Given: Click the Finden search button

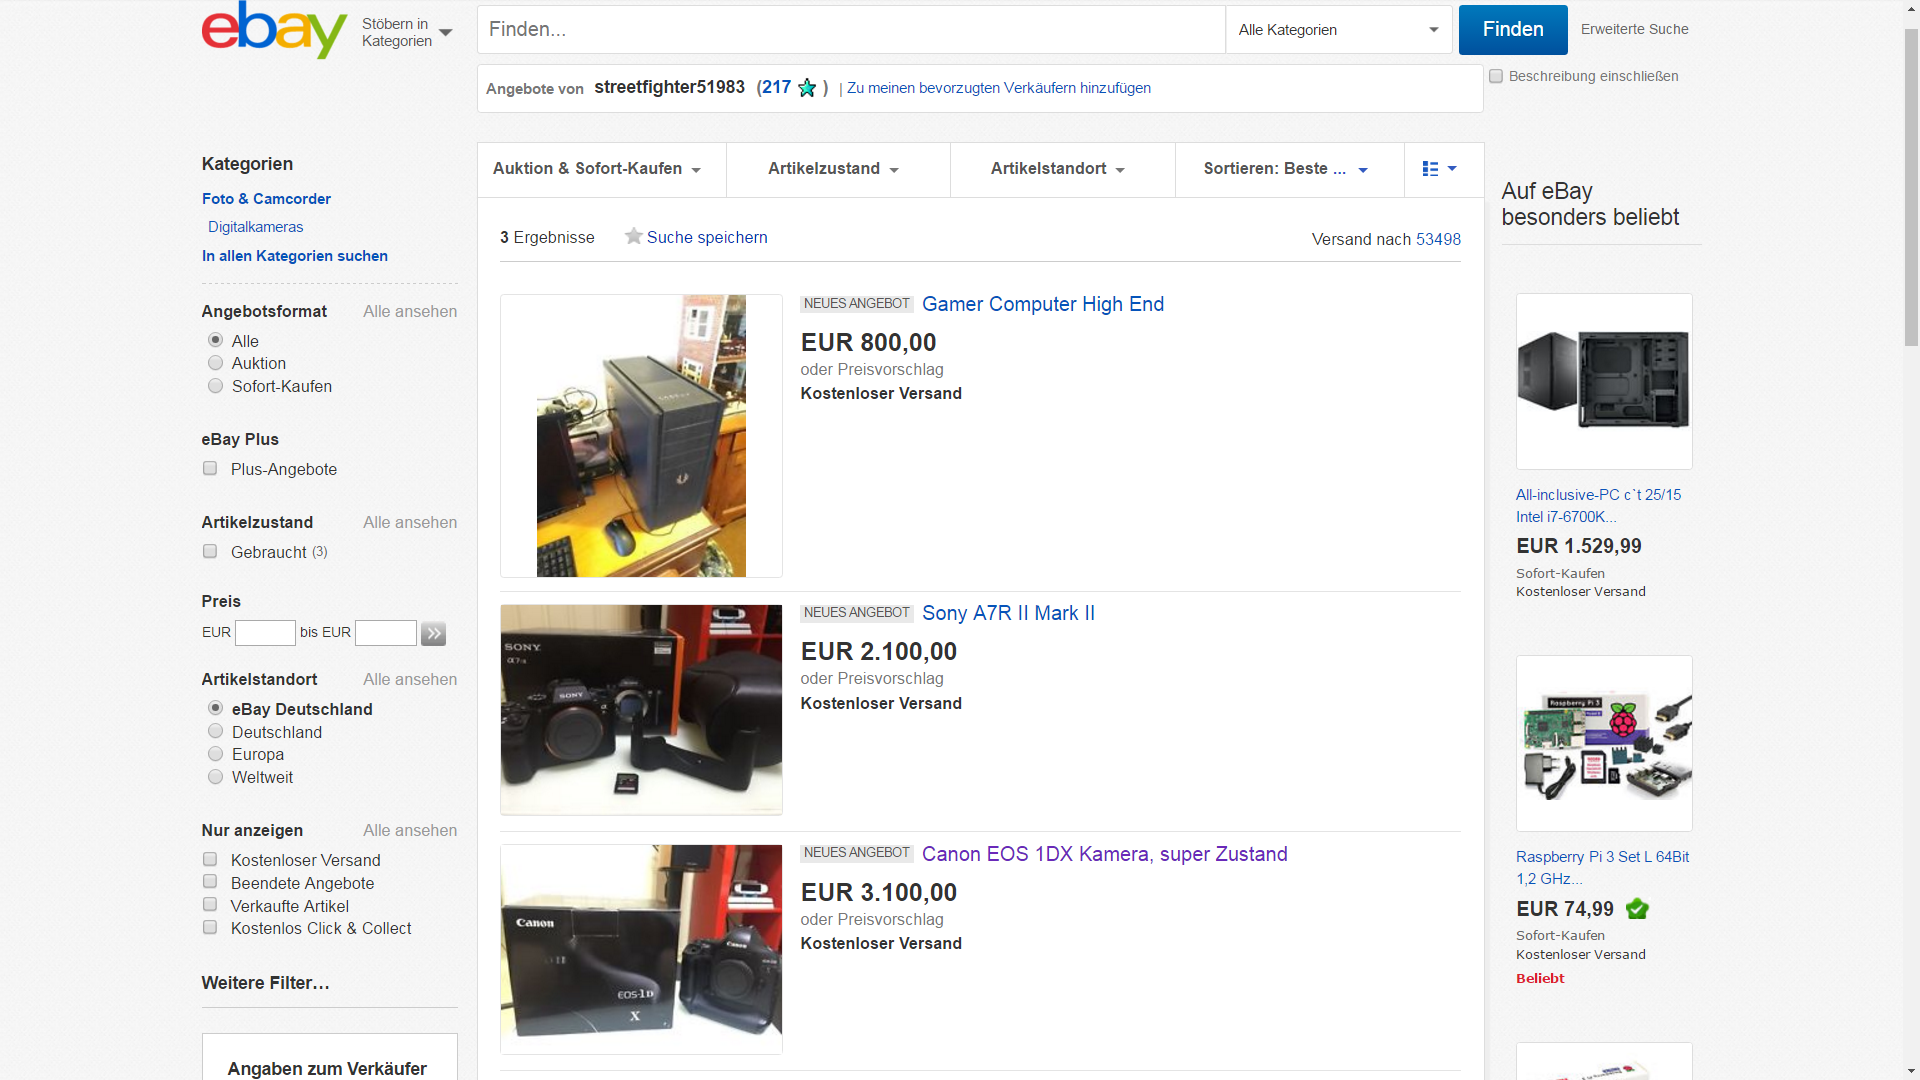Looking at the screenshot, I should [x=1513, y=30].
